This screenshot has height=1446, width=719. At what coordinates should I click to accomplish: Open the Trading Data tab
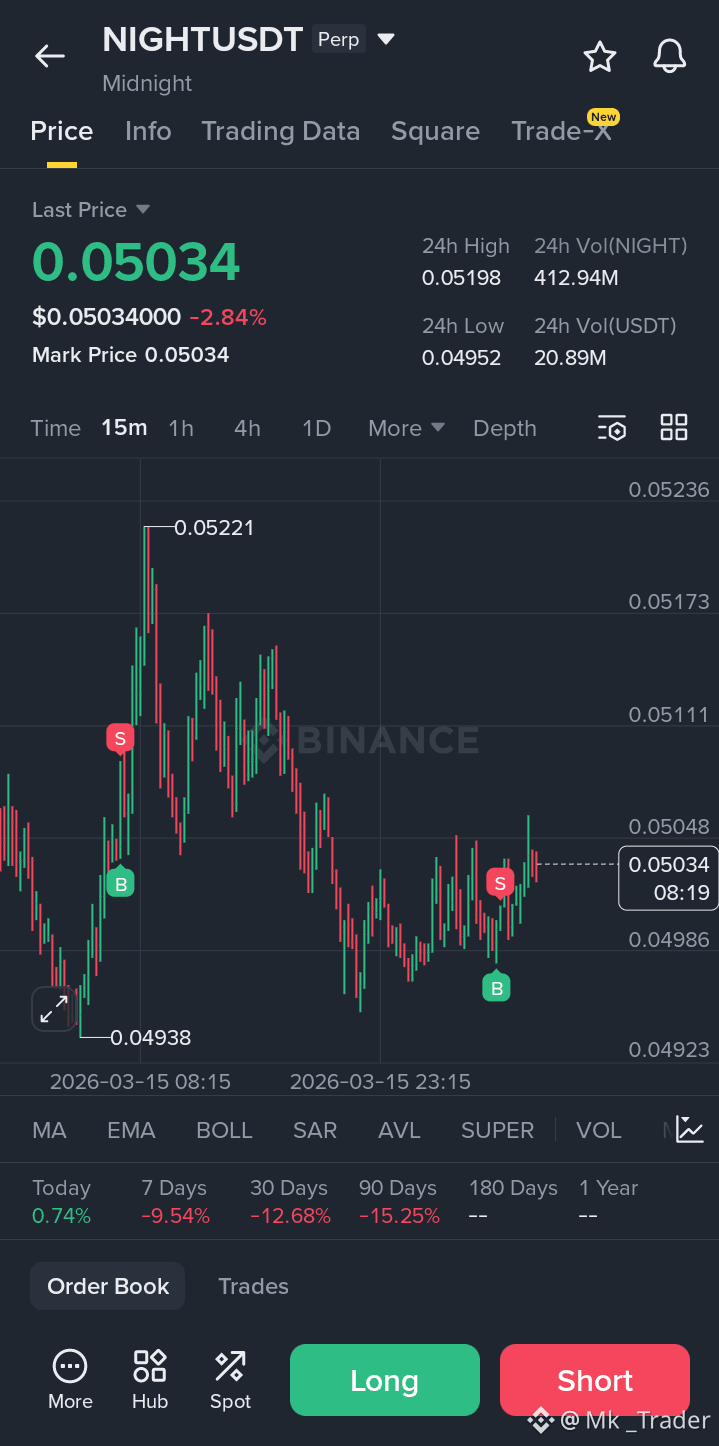[281, 131]
